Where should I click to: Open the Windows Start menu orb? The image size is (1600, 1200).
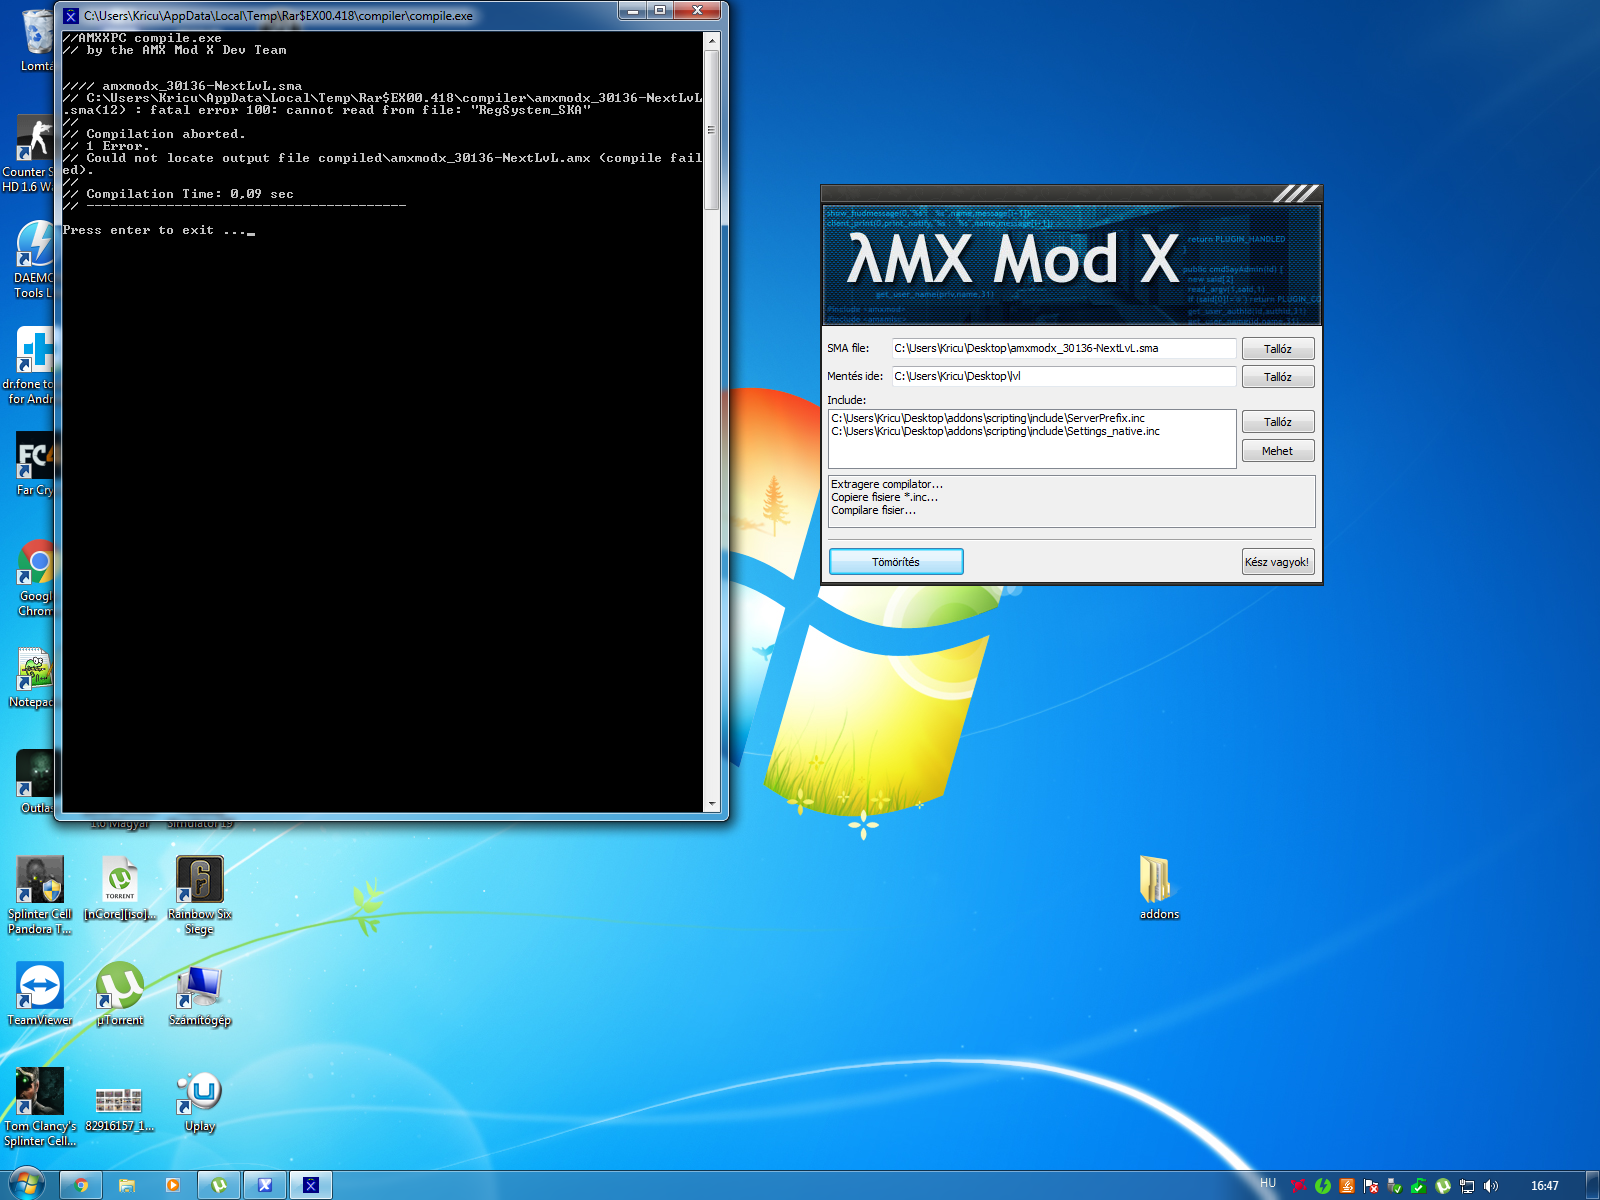point(27,1184)
